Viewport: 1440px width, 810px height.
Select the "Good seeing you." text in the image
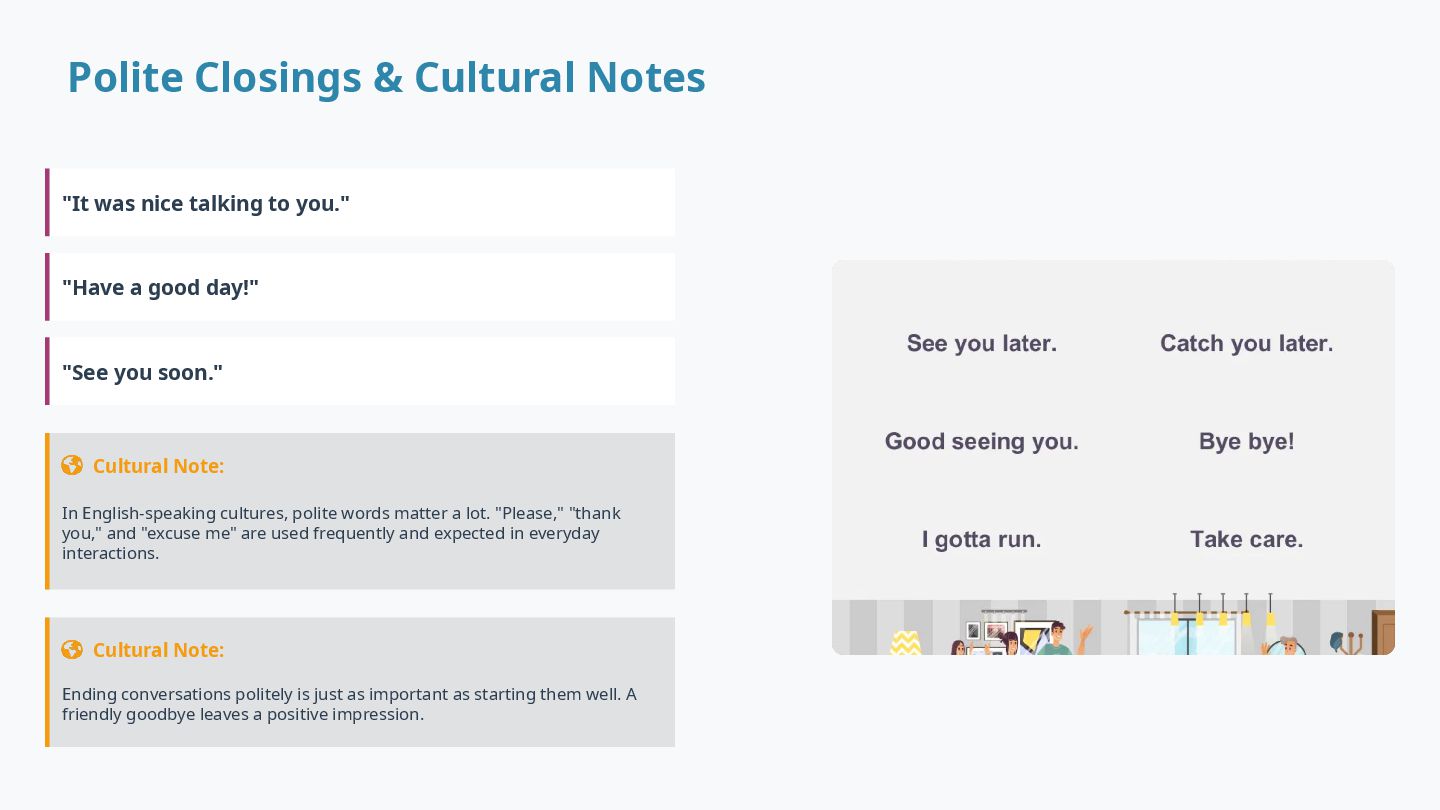pos(982,442)
